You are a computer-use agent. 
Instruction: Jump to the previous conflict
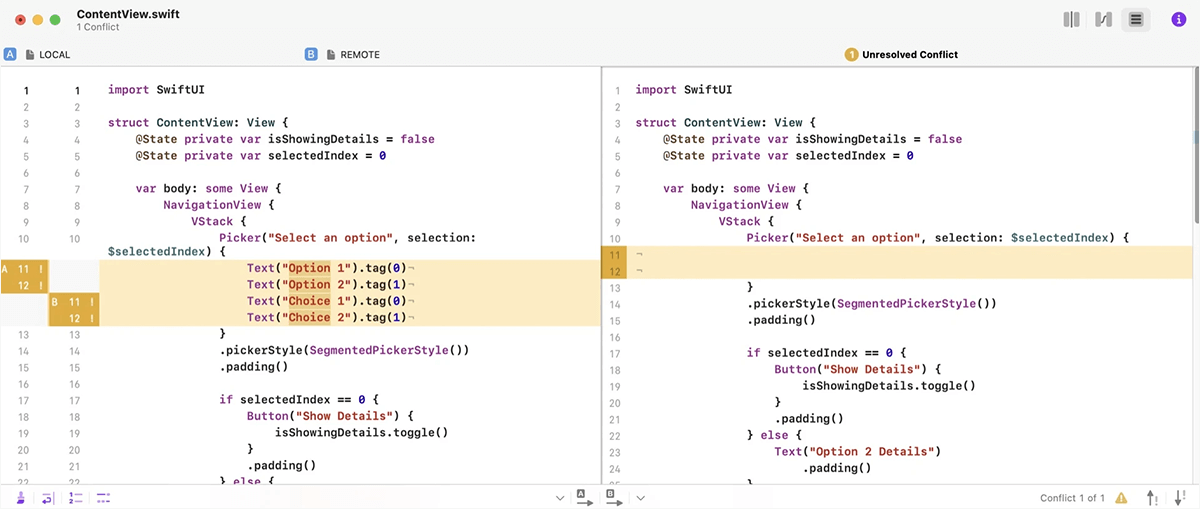pos(1152,497)
